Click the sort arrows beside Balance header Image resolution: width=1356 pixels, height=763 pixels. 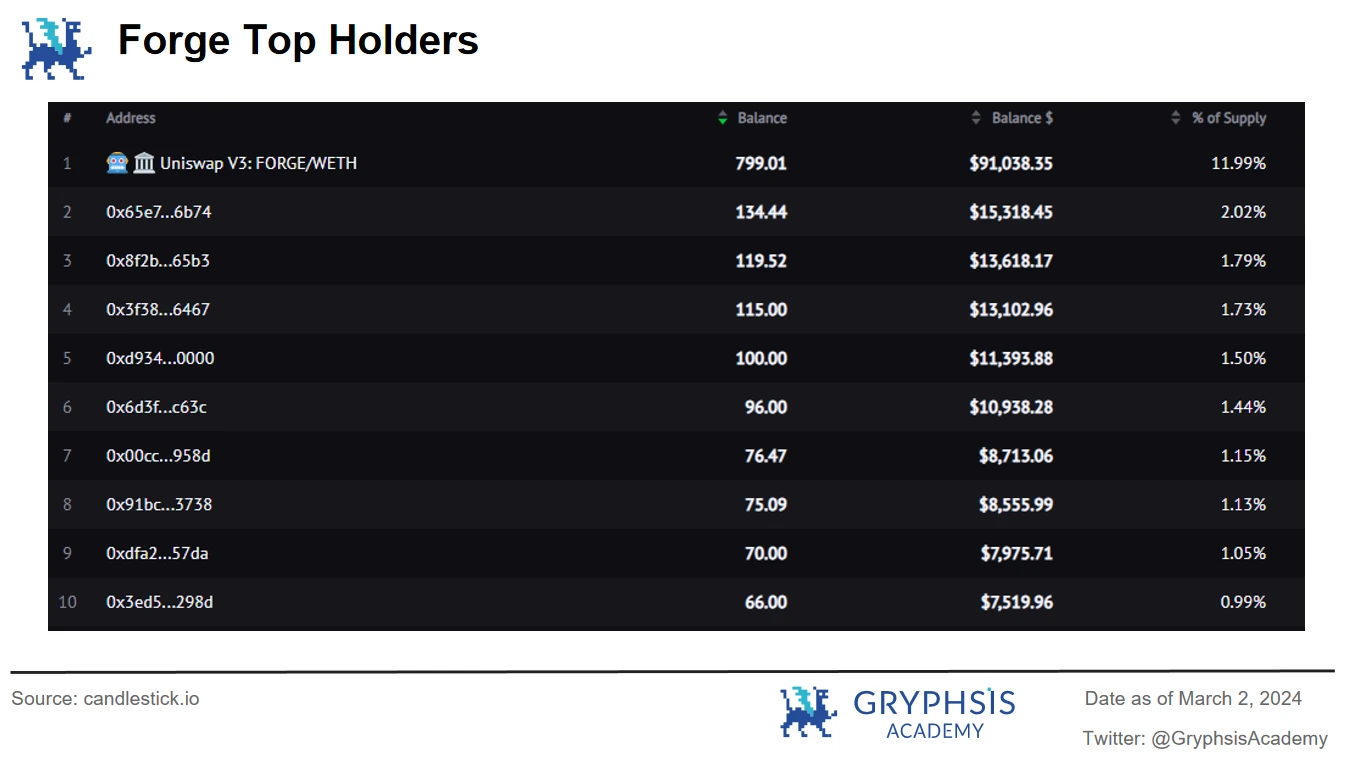[723, 118]
